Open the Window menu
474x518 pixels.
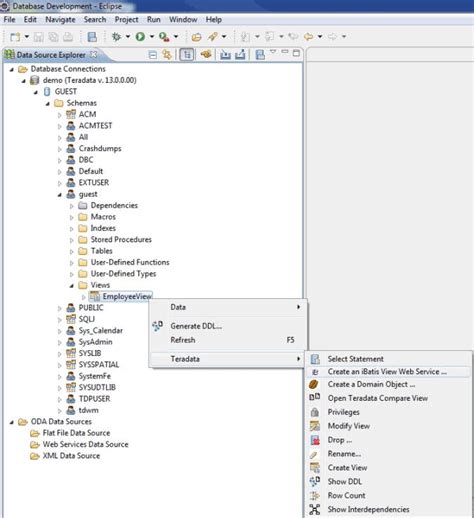click(x=183, y=20)
